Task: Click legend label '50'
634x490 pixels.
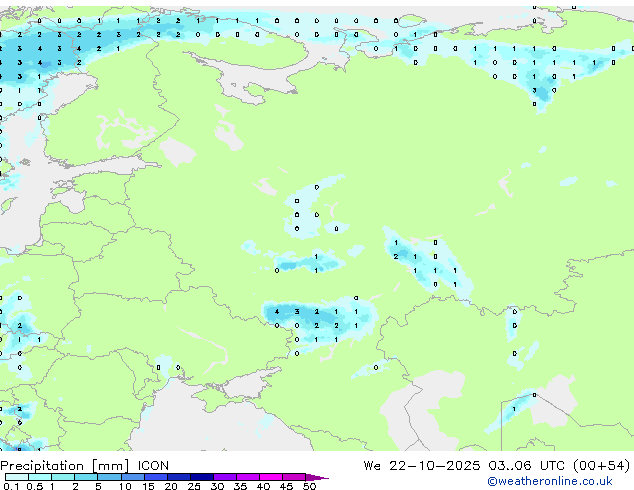Action: tap(309, 486)
